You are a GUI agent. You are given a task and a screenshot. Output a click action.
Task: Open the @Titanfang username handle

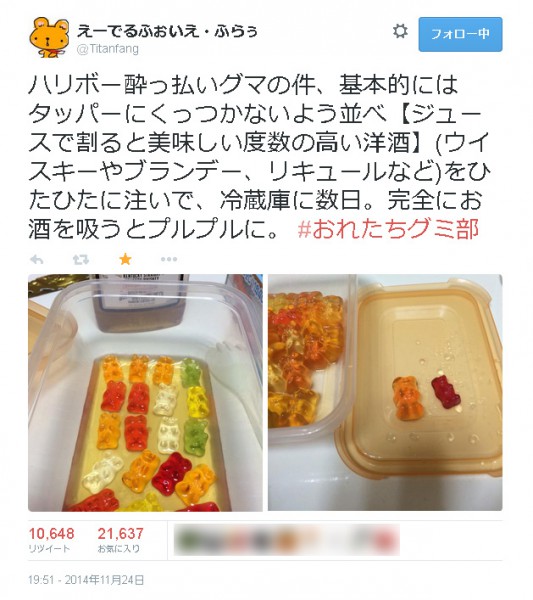pyautogui.click(x=108, y=49)
